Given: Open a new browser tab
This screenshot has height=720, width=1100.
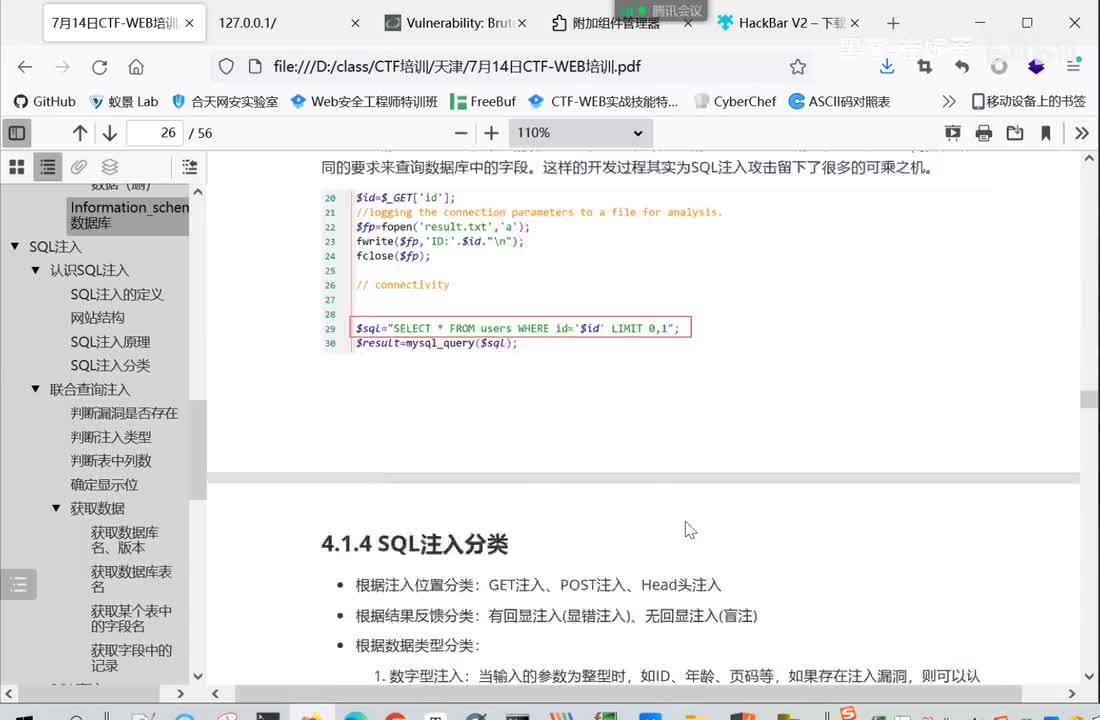Looking at the screenshot, I should pyautogui.click(x=893, y=23).
